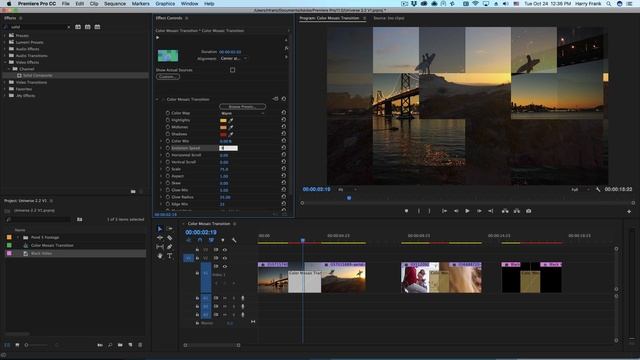640x360 pixels.
Task: Click timeline Add Marker icon
Action: point(222,240)
